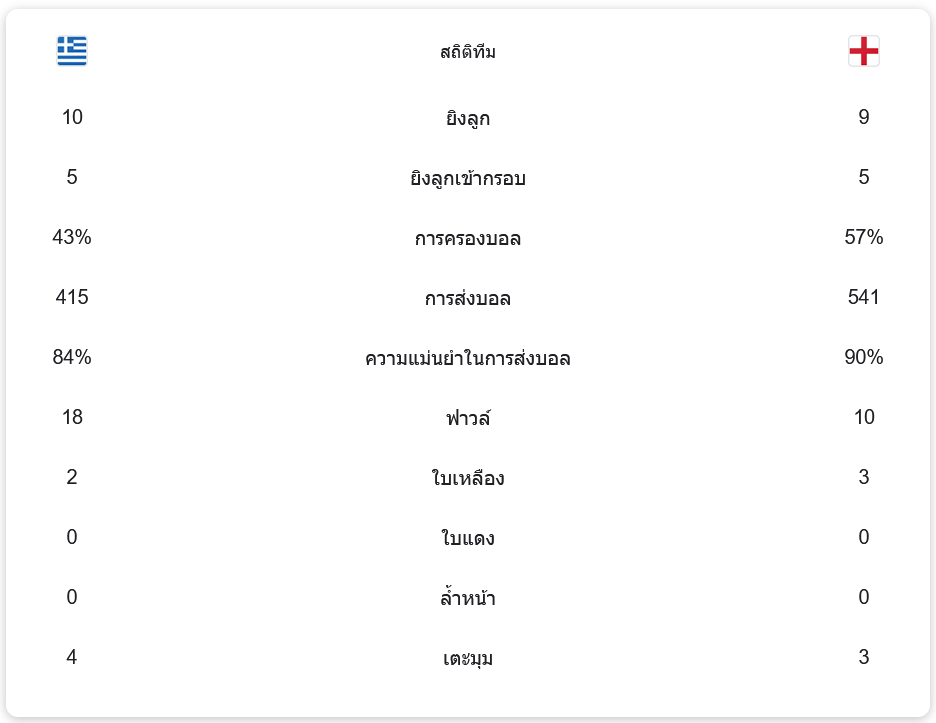Select England's 541 passes value
Screen dimensions: 936x723
pos(864,297)
